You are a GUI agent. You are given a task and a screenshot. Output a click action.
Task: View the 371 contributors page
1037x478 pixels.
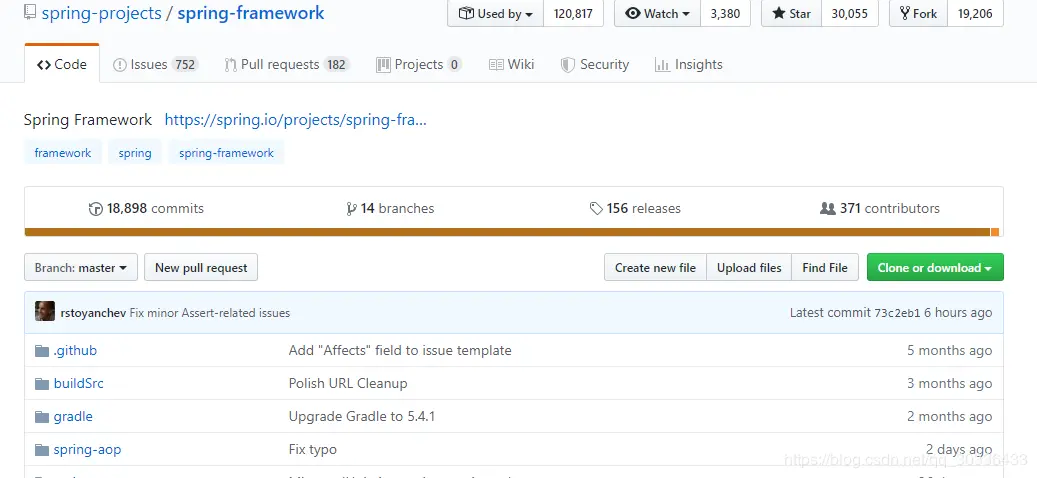tap(880, 208)
